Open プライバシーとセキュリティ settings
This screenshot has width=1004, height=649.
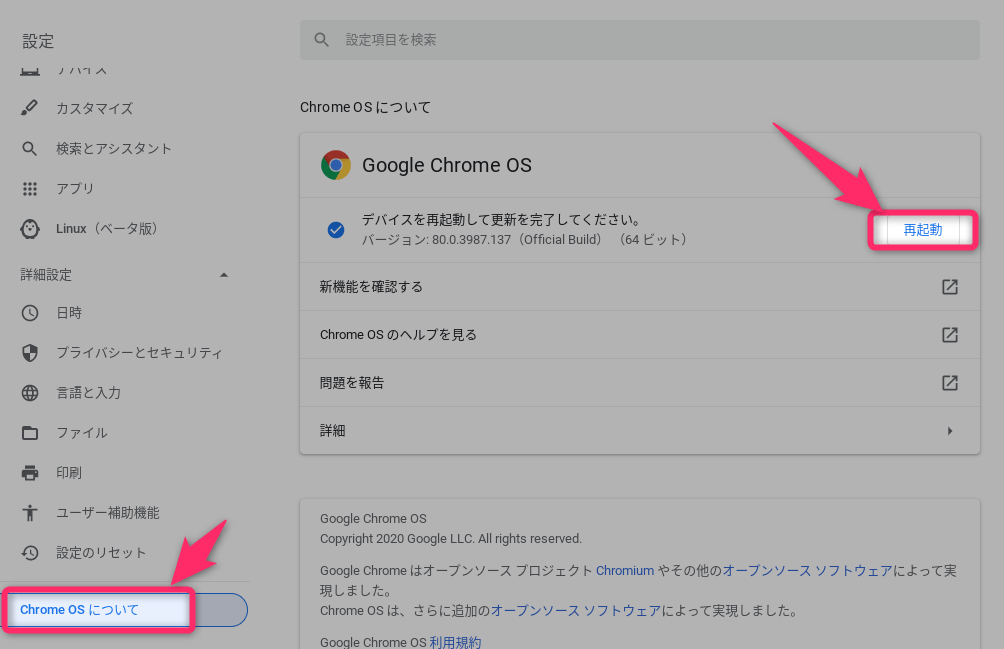(139, 353)
